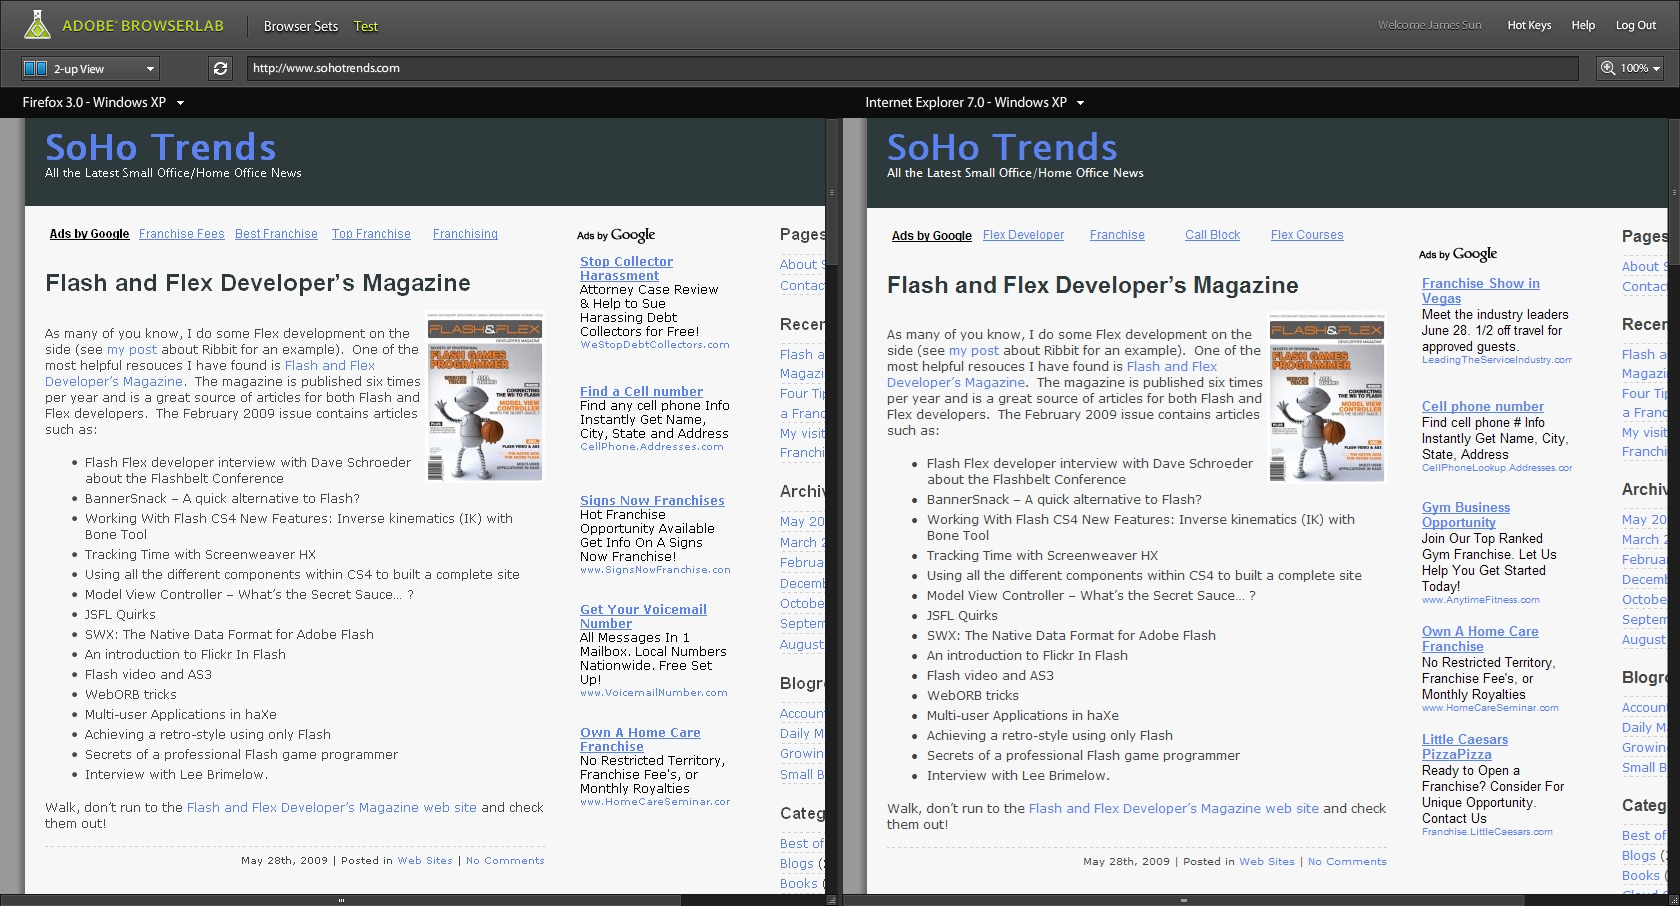Click Cell phone number ad in IE pane
This screenshot has height=906, width=1680.
1483,406
